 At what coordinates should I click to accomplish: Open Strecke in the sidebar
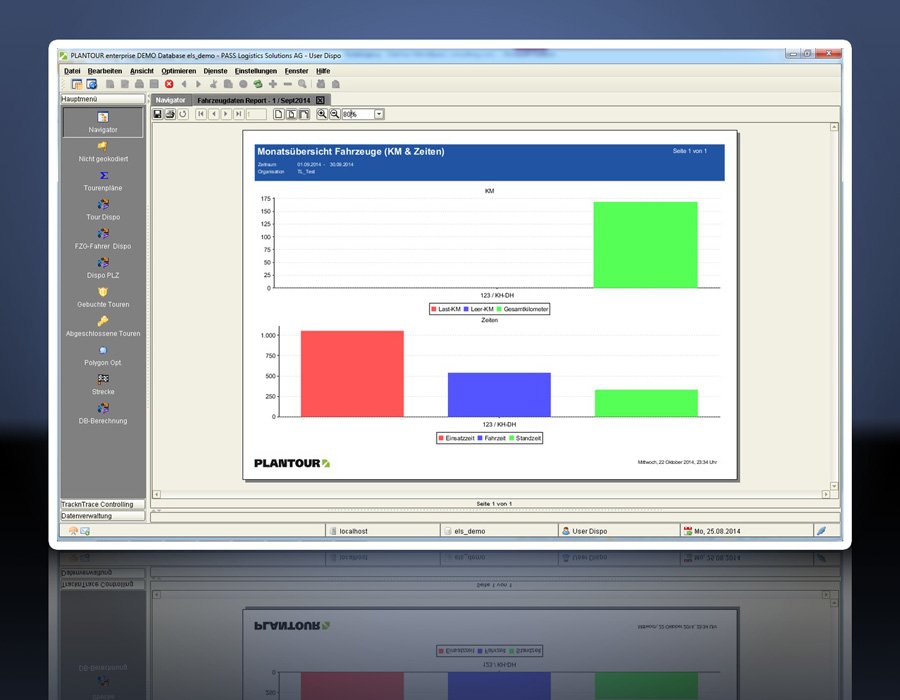(103, 385)
